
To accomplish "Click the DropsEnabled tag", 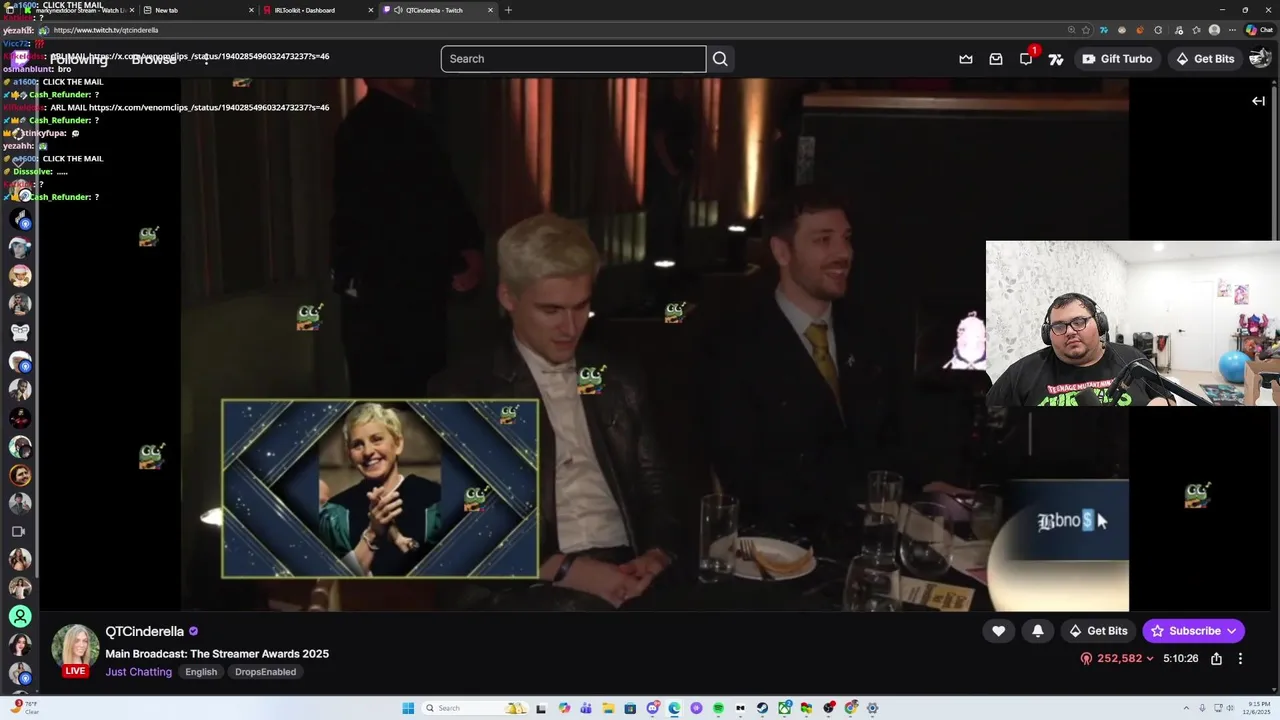I will (x=265, y=672).
